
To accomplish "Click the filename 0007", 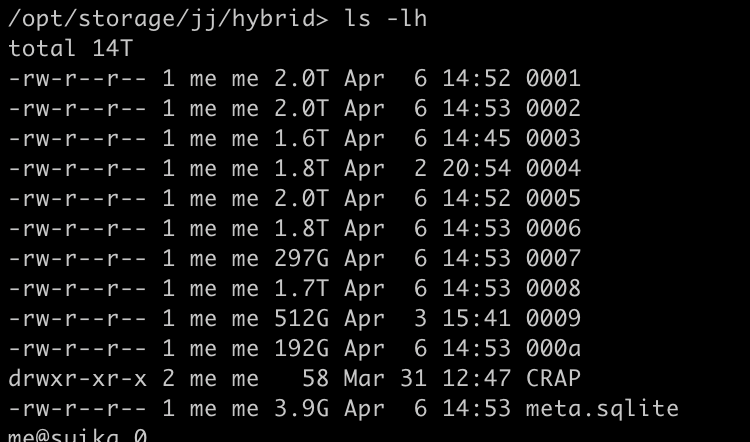I will point(553,258).
